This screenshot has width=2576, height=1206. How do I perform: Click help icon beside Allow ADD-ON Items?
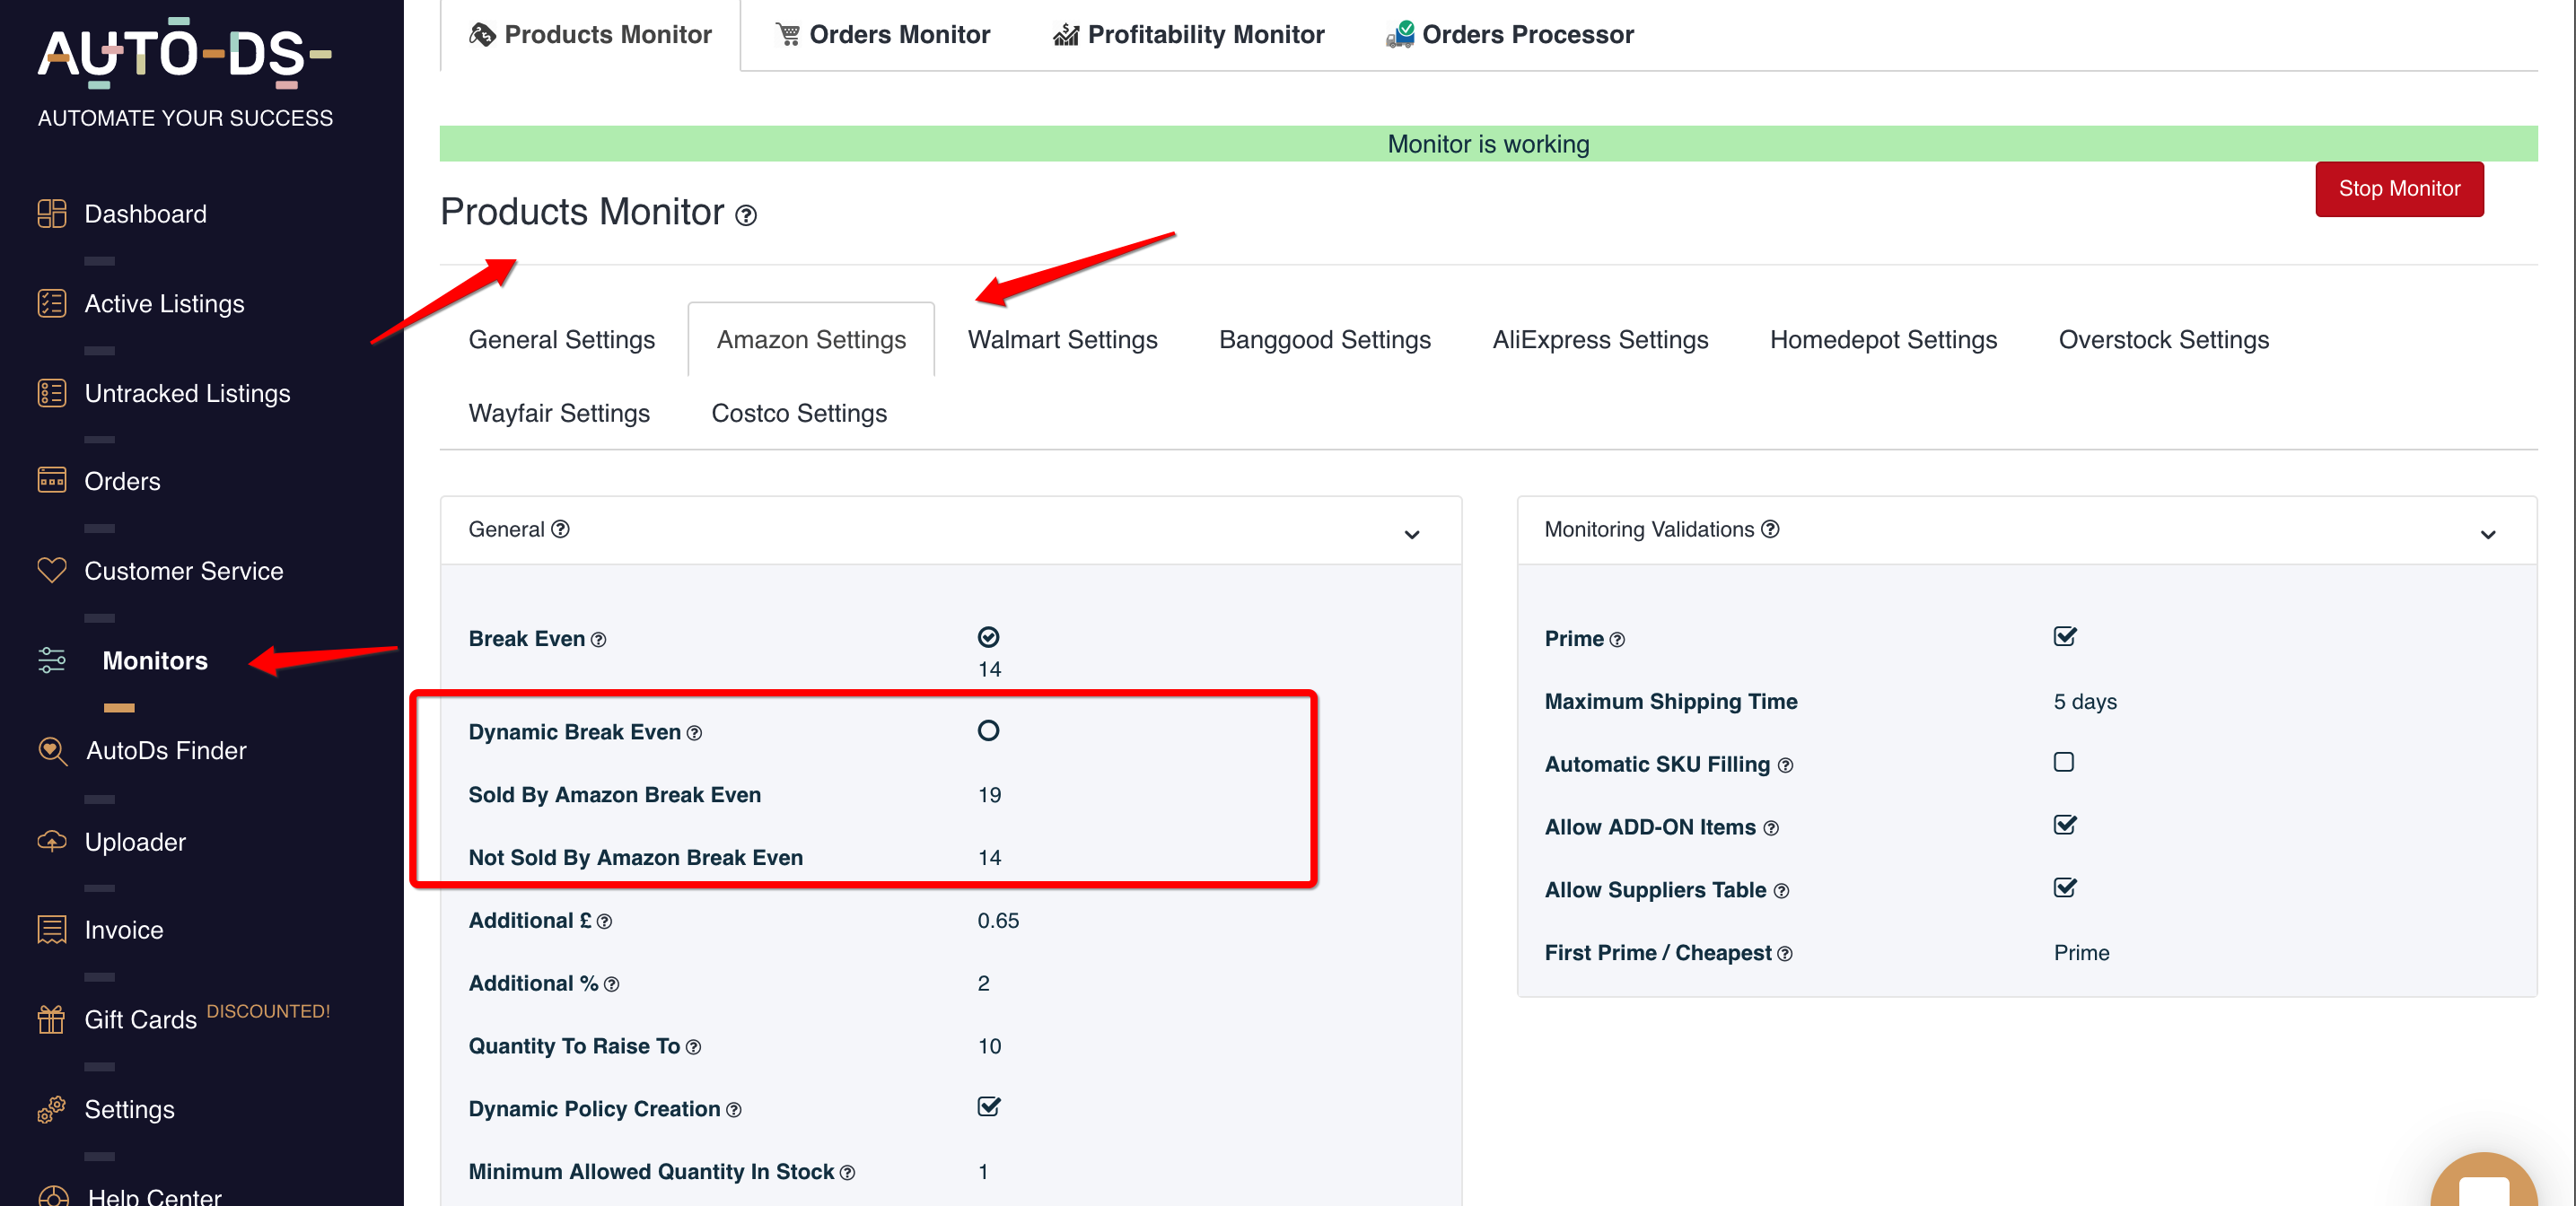[1771, 828]
